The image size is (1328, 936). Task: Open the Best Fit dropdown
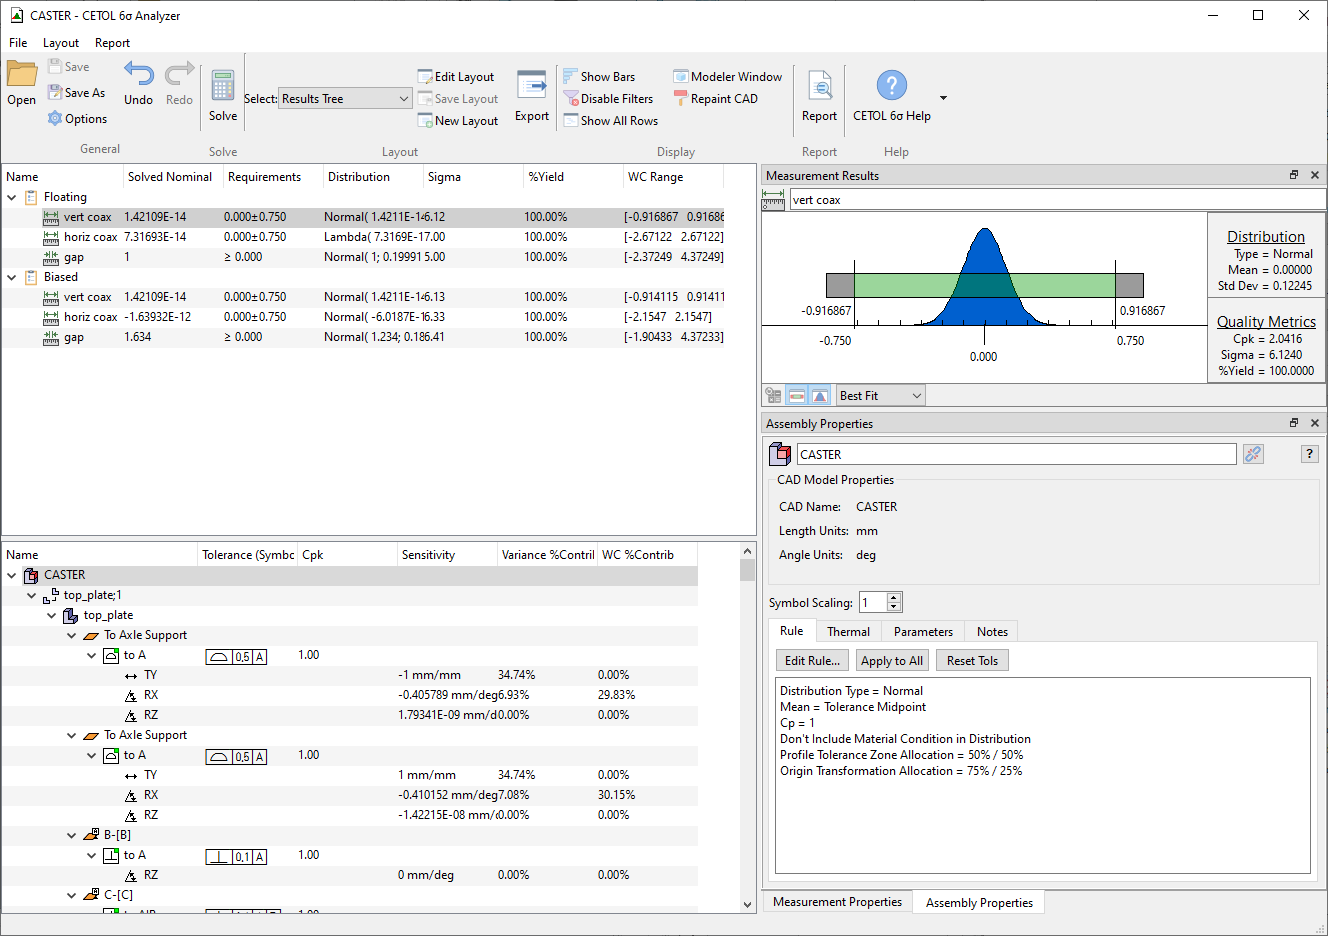(880, 396)
